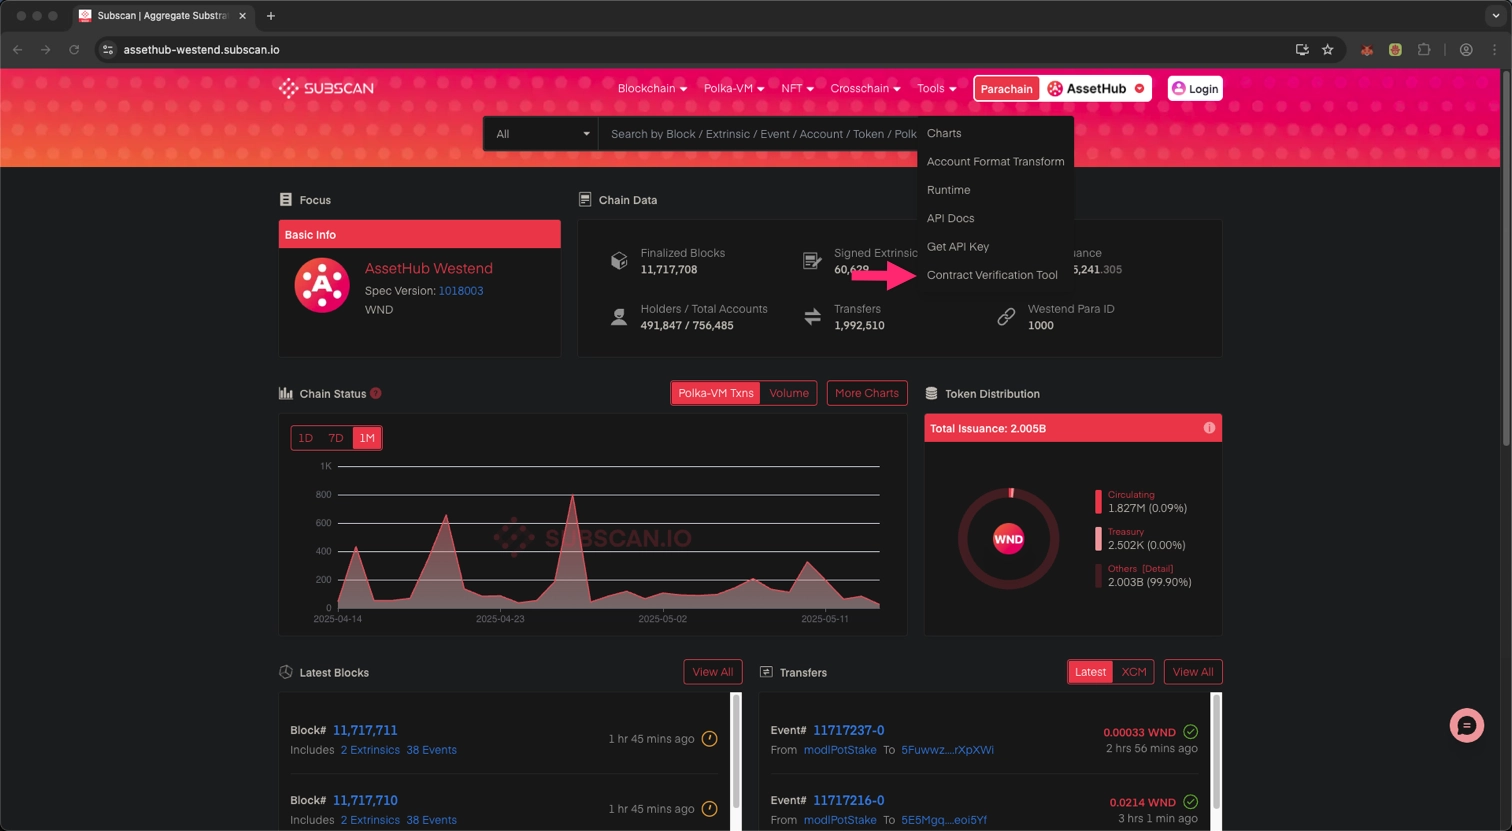Select the 1M chart range
Viewport: 1512px width, 831px height.
tap(367, 438)
